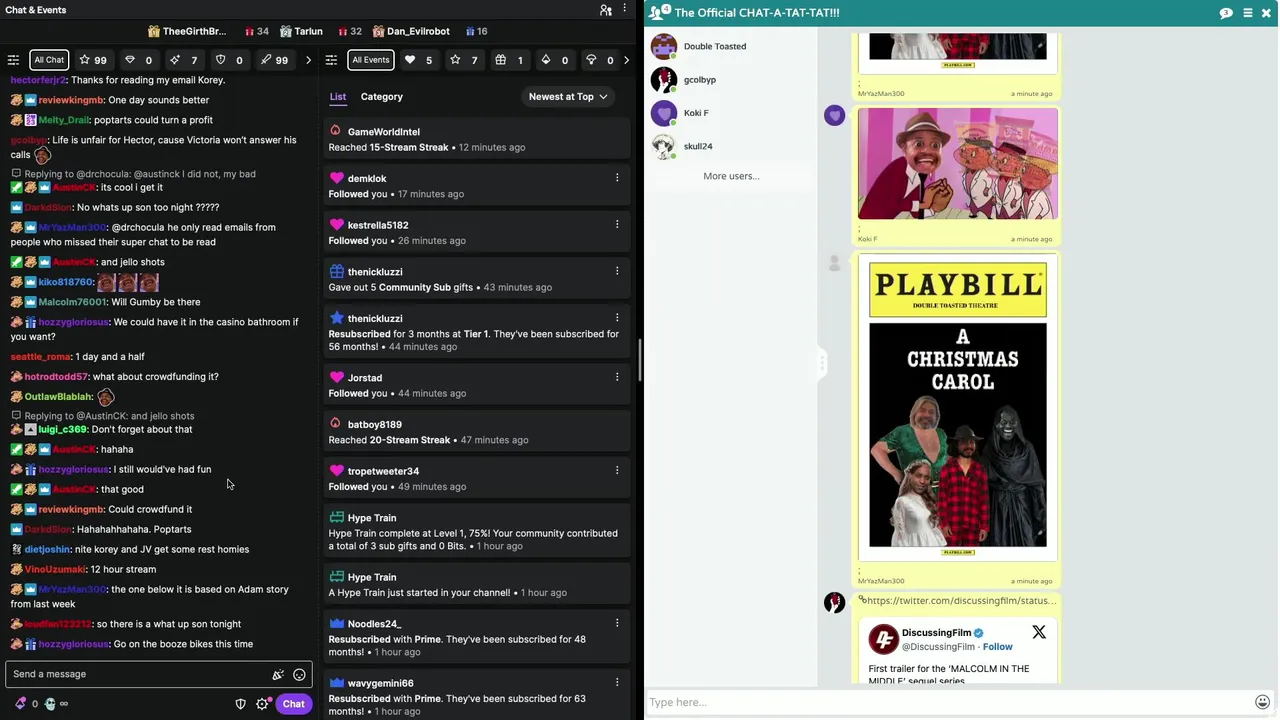Open options menu for Jorstad follow event
Screen dimensions: 1280x720
(617, 377)
